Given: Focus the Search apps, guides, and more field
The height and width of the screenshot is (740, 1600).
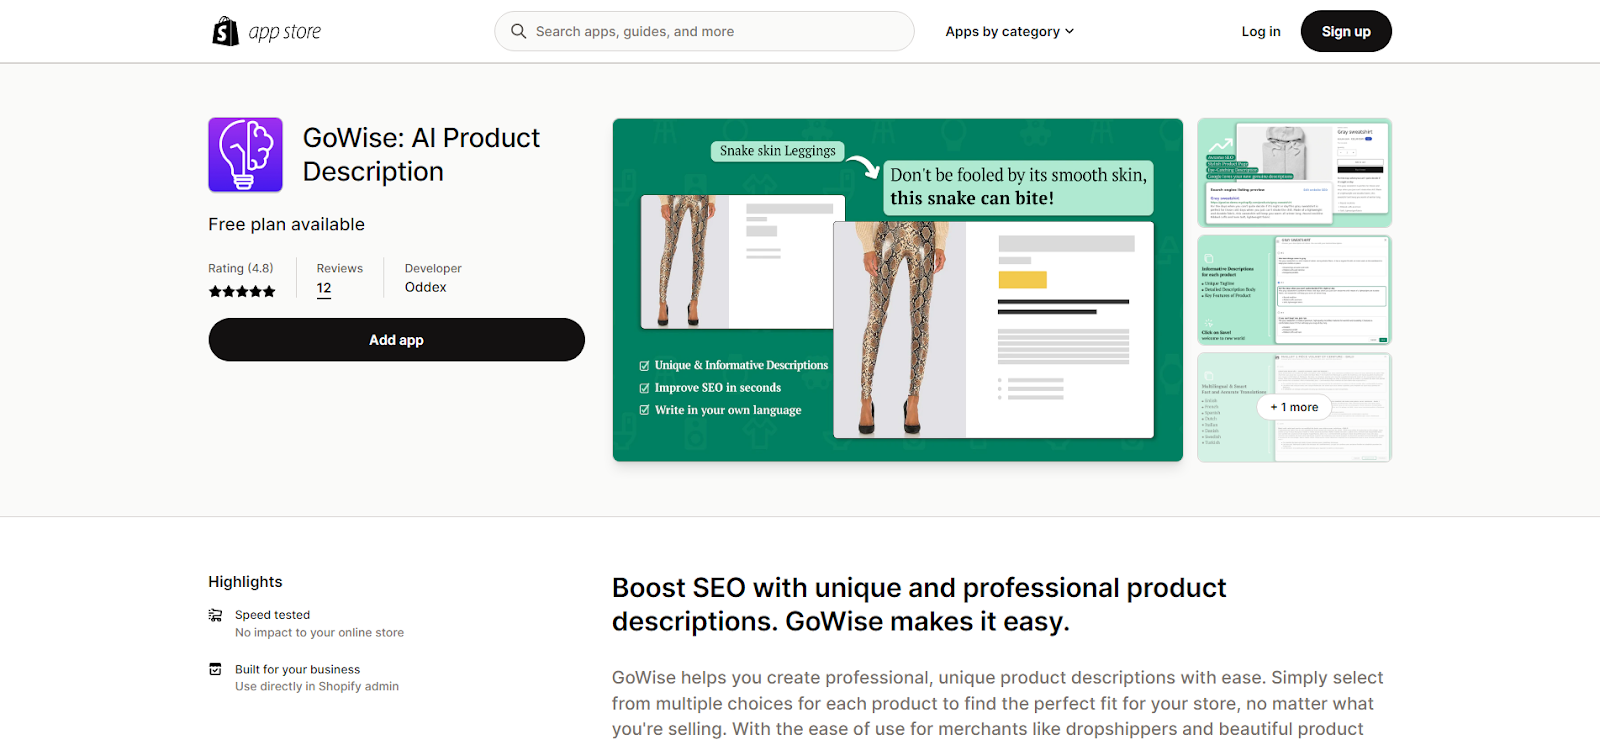Looking at the screenshot, I should tap(704, 31).
